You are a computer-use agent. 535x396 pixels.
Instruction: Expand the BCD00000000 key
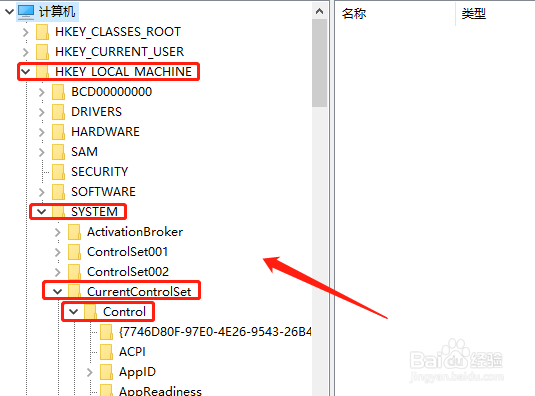(41, 92)
